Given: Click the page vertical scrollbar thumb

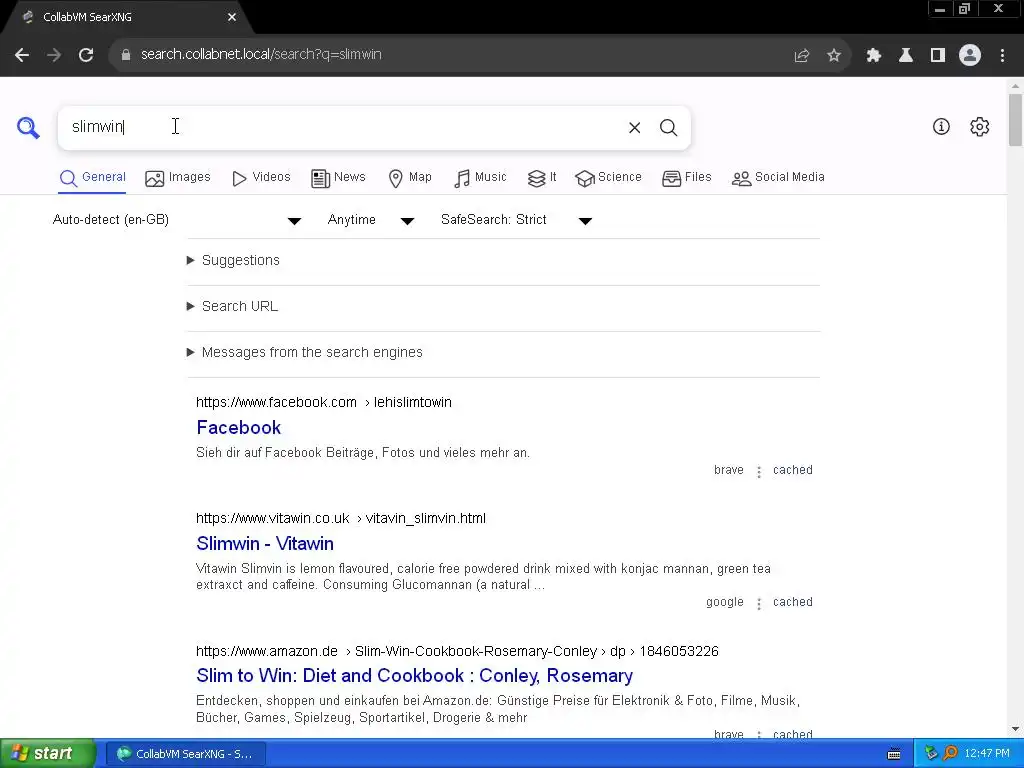Looking at the screenshot, I should click(1015, 120).
